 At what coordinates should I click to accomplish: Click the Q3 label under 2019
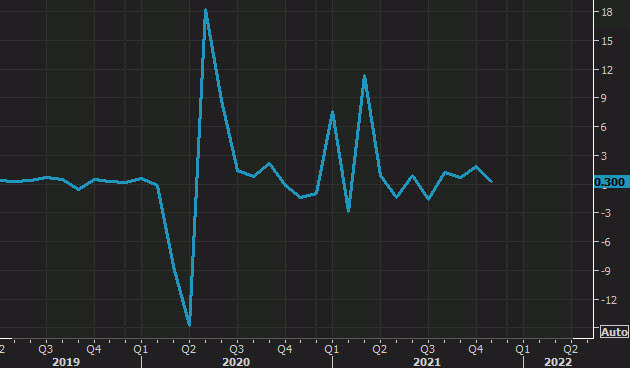[45, 349]
